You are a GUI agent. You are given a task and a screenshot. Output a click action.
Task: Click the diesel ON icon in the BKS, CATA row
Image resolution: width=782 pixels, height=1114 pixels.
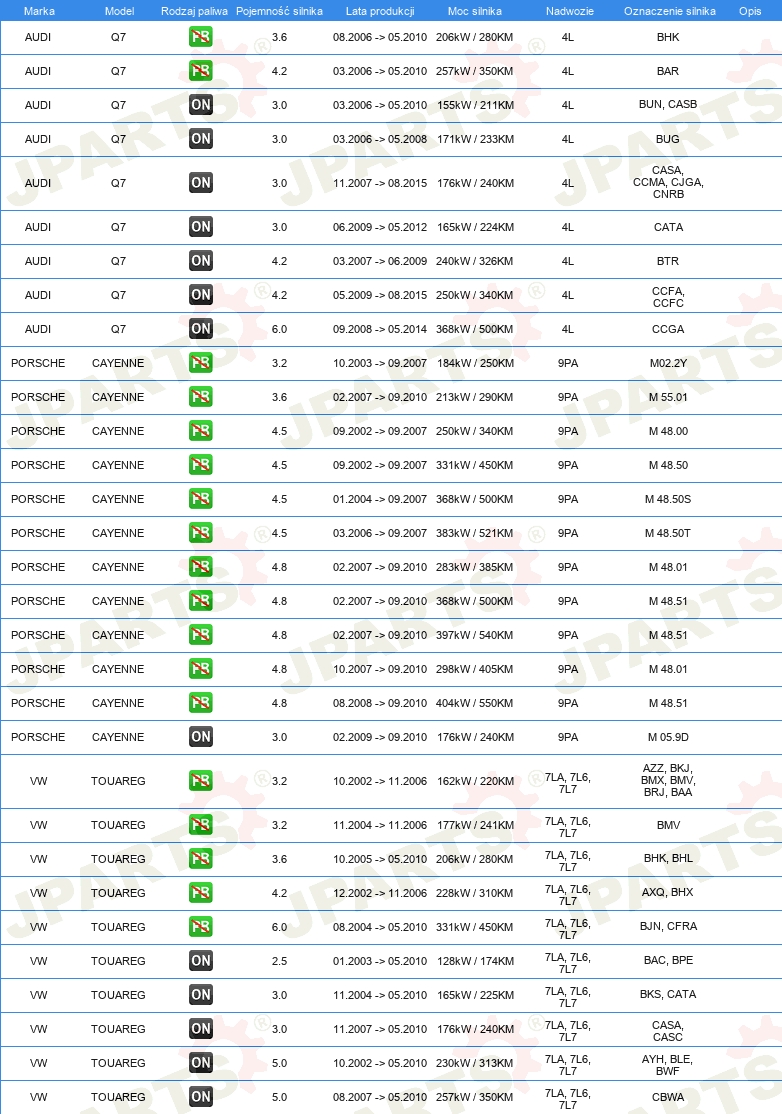coord(201,995)
